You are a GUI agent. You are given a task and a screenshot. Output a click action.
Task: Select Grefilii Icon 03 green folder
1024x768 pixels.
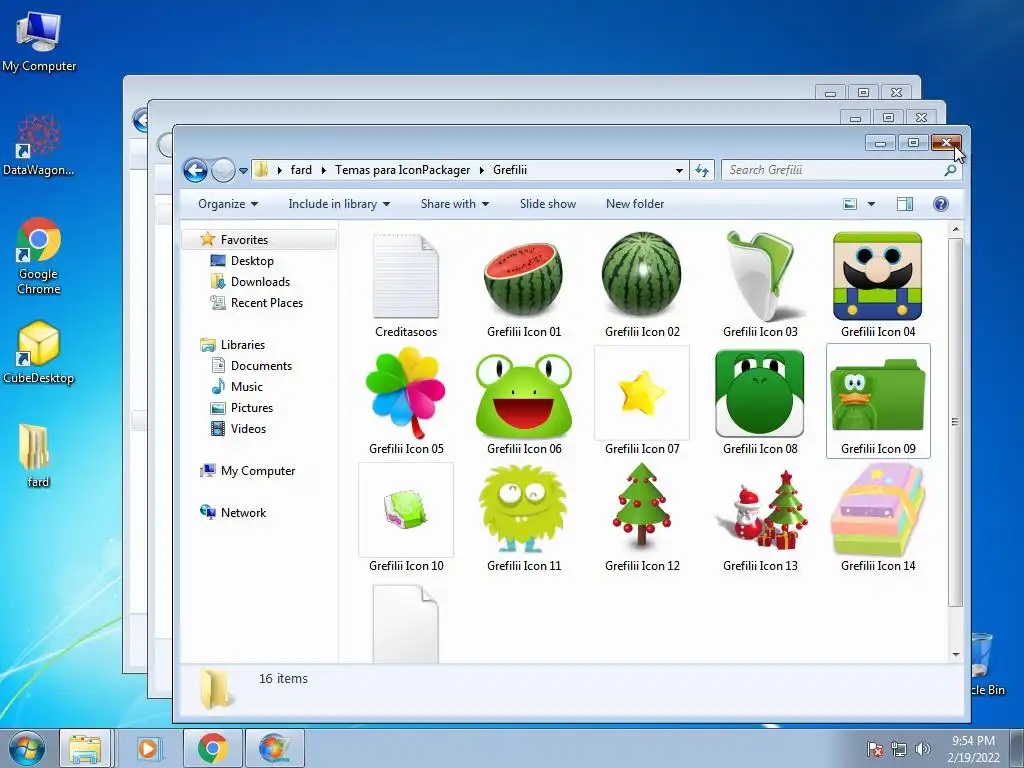(x=760, y=285)
